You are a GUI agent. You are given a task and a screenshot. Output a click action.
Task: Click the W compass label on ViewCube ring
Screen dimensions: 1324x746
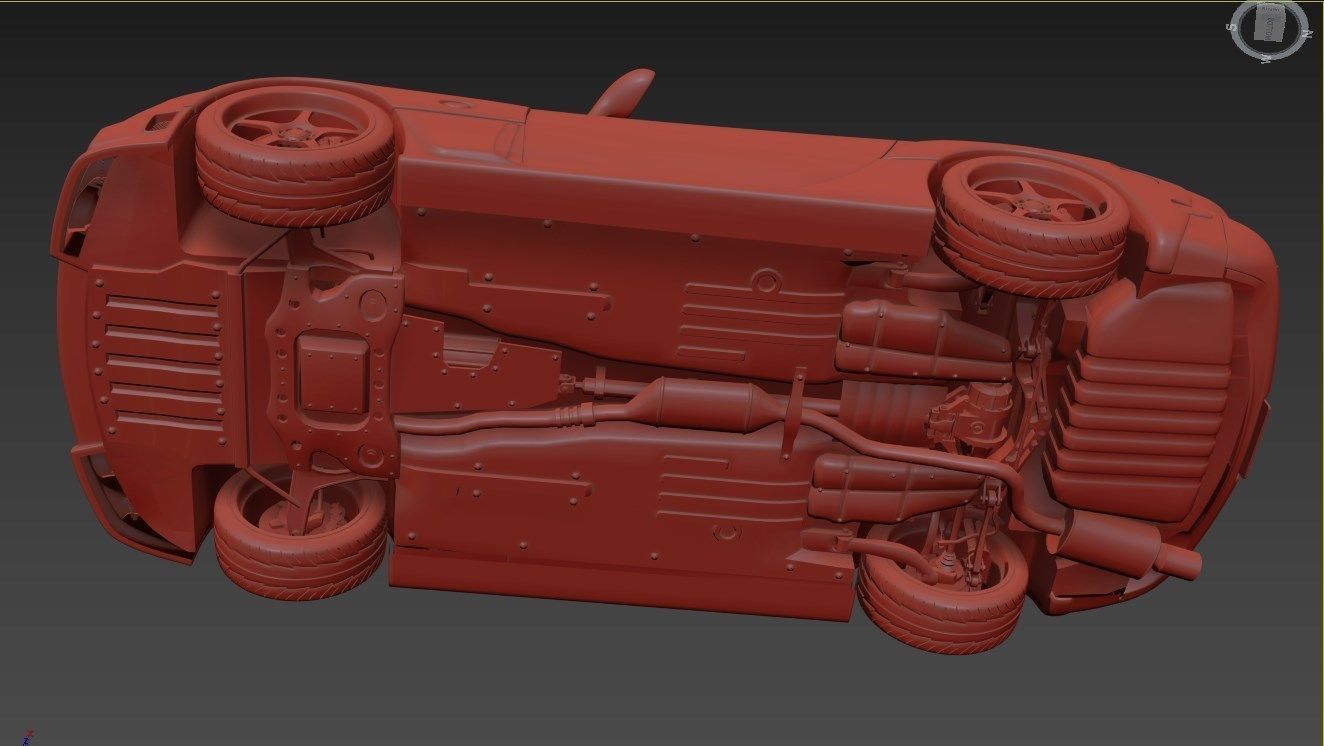point(1266,59)
